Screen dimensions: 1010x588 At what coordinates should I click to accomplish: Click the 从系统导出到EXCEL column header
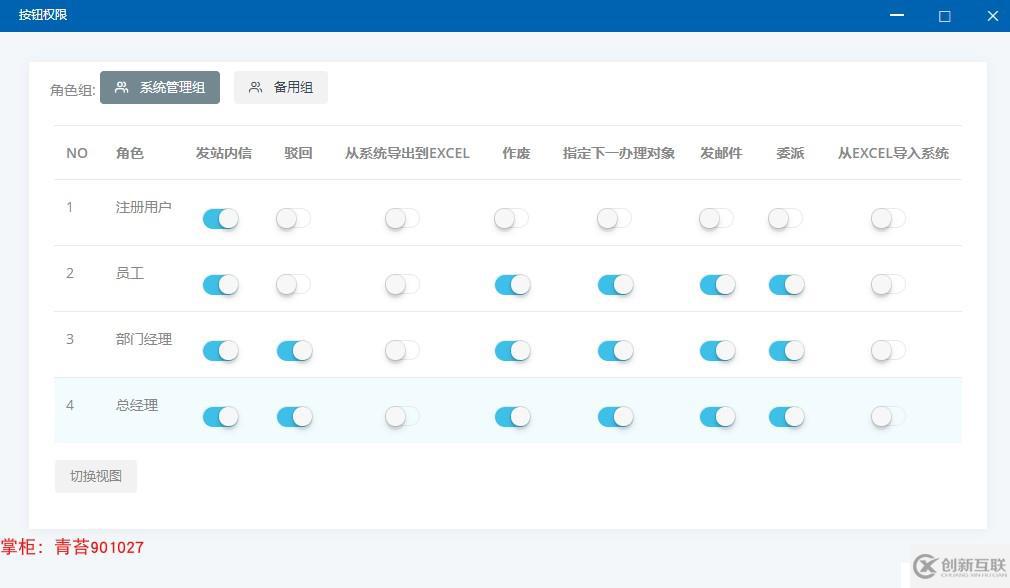point(407,153)
